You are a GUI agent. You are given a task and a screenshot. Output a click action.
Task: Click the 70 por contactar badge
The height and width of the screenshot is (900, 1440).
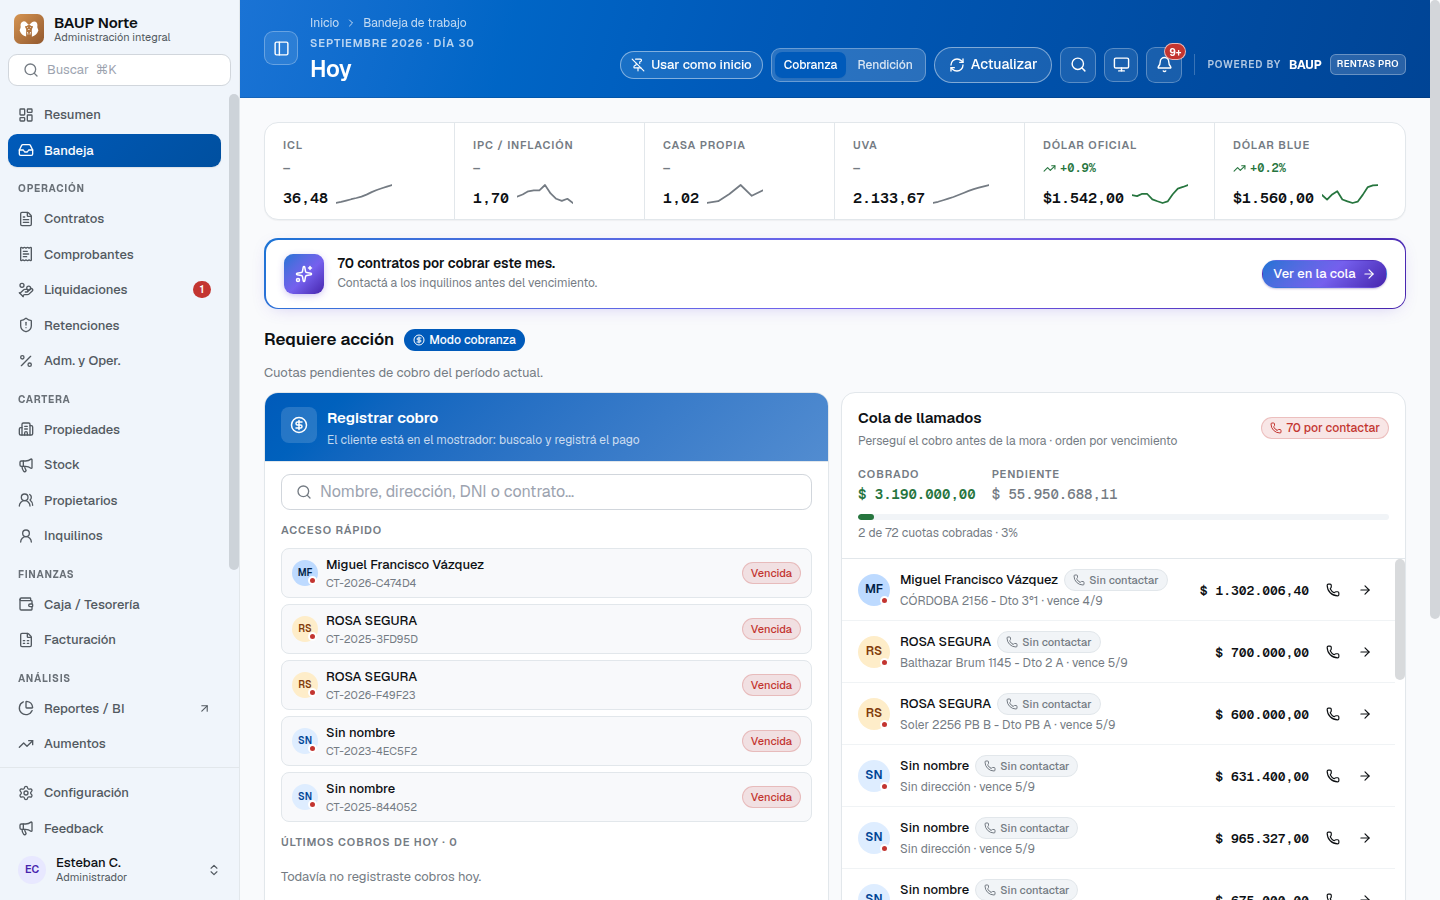pos(1325,428)
